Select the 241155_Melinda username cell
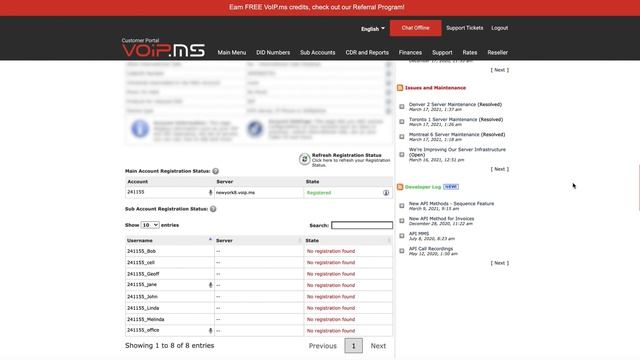The height and width of the screenshot is (360, 640). coord(169,320)
